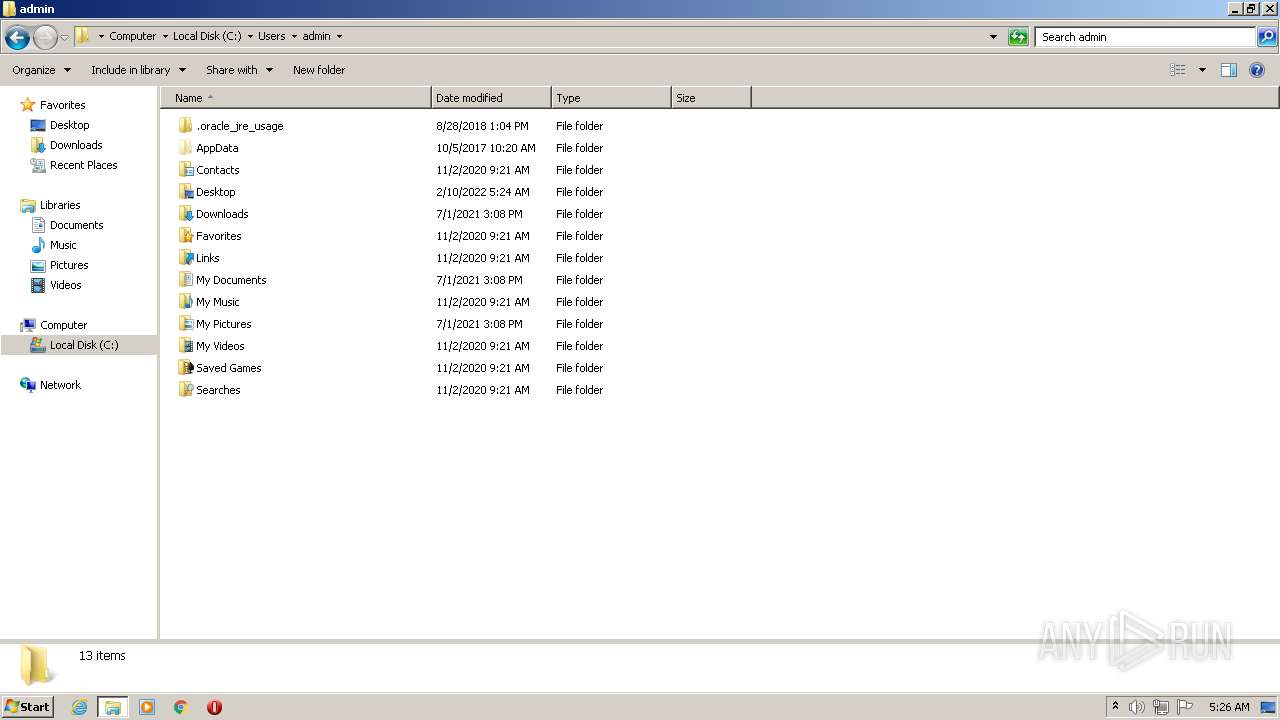Click the 8/28/2018 1:04 PM date
The image size is (1280, 720).
coord(482,126)
